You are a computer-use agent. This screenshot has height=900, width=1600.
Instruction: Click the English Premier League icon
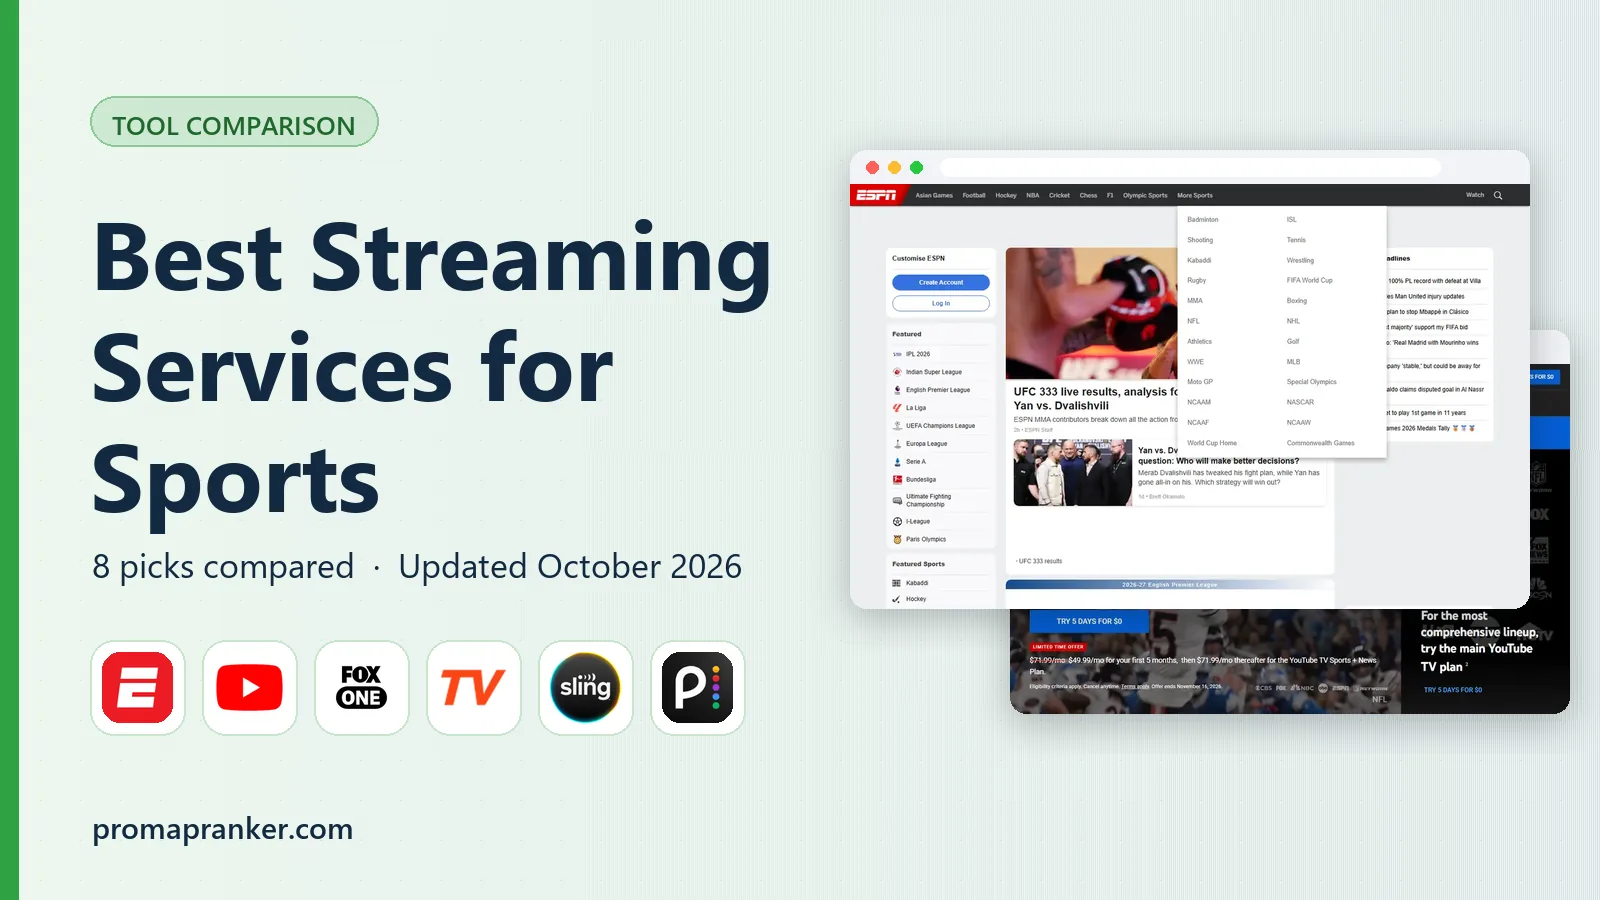[x=897, y=390]
